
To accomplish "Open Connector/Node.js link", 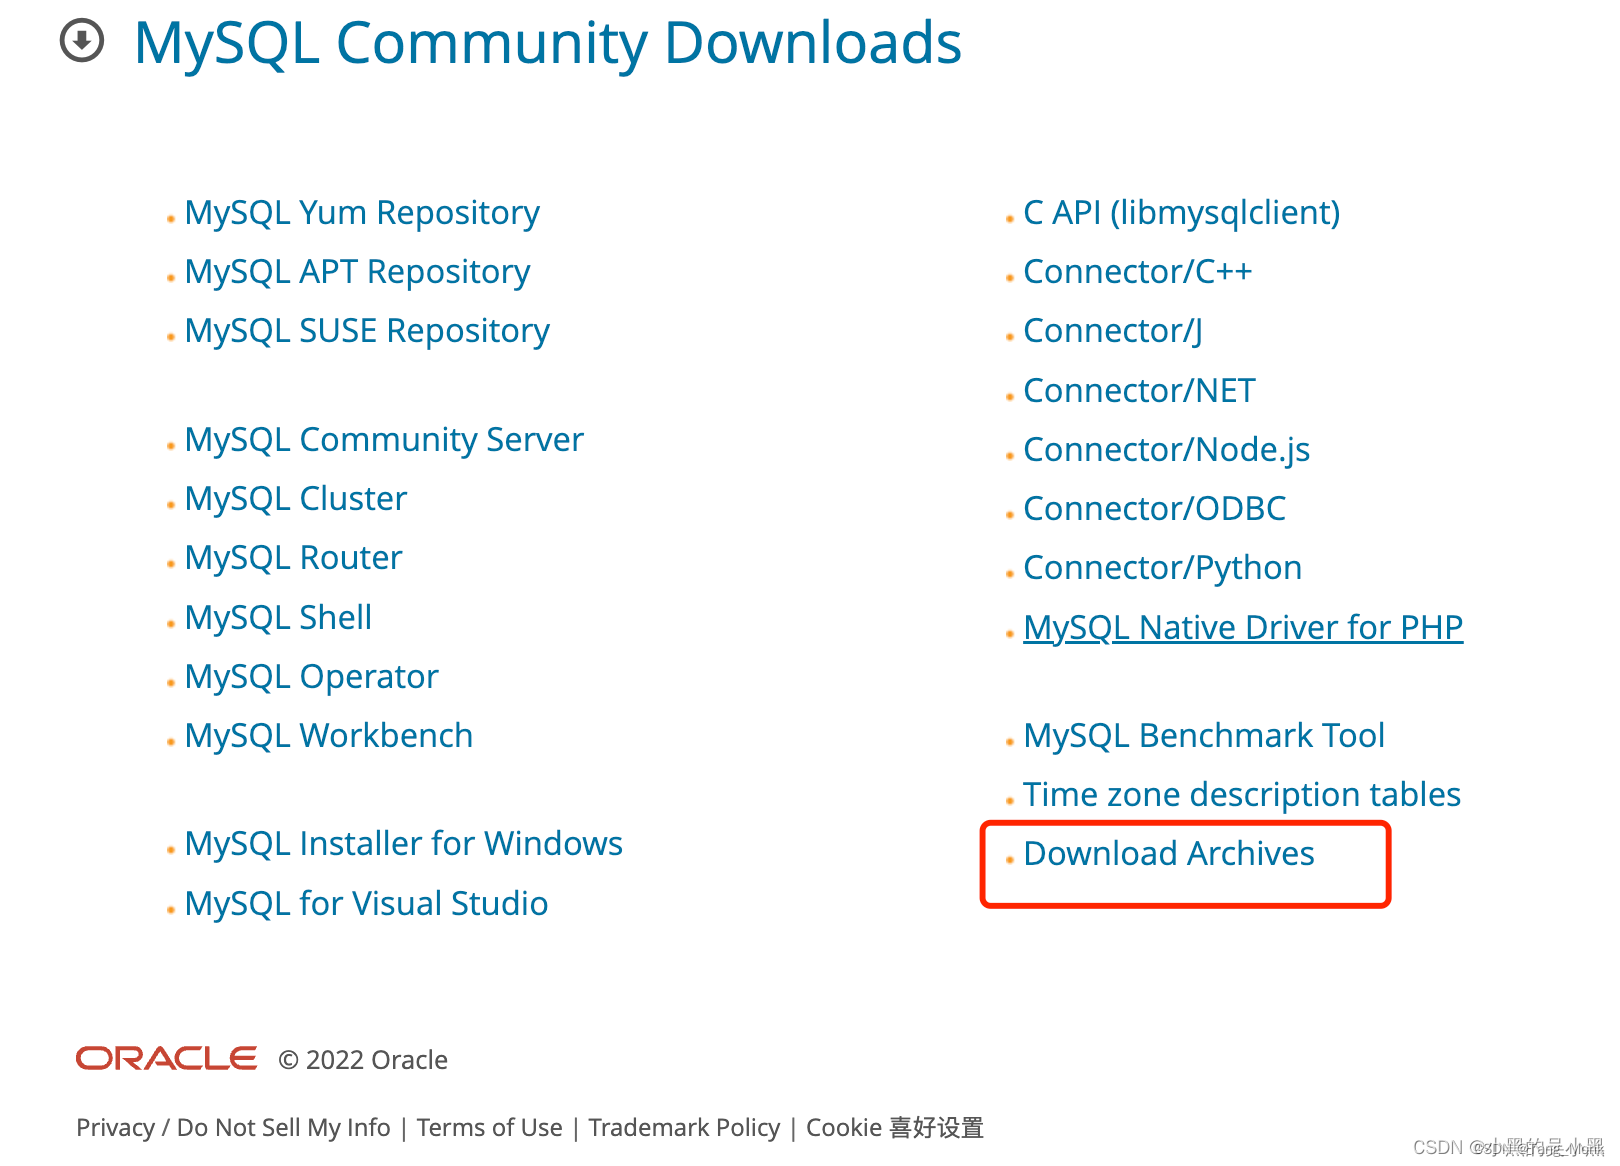I will click(x=1166, y=450).
